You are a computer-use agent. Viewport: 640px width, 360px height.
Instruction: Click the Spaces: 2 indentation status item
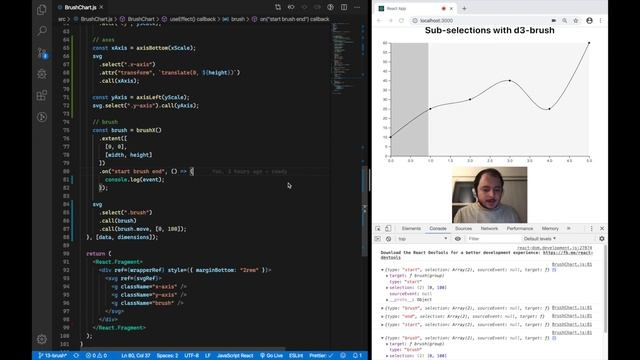[x=167, y=356]
